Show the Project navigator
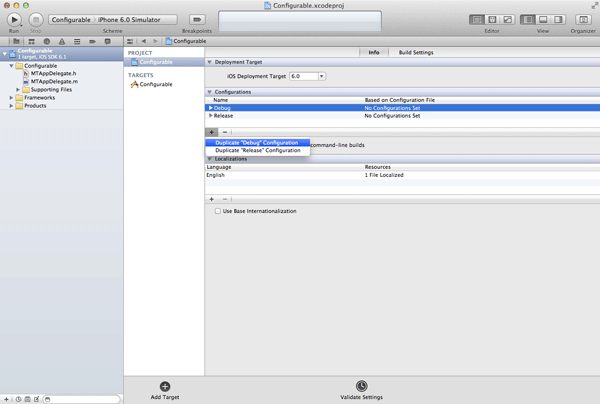 click(16, 41)
